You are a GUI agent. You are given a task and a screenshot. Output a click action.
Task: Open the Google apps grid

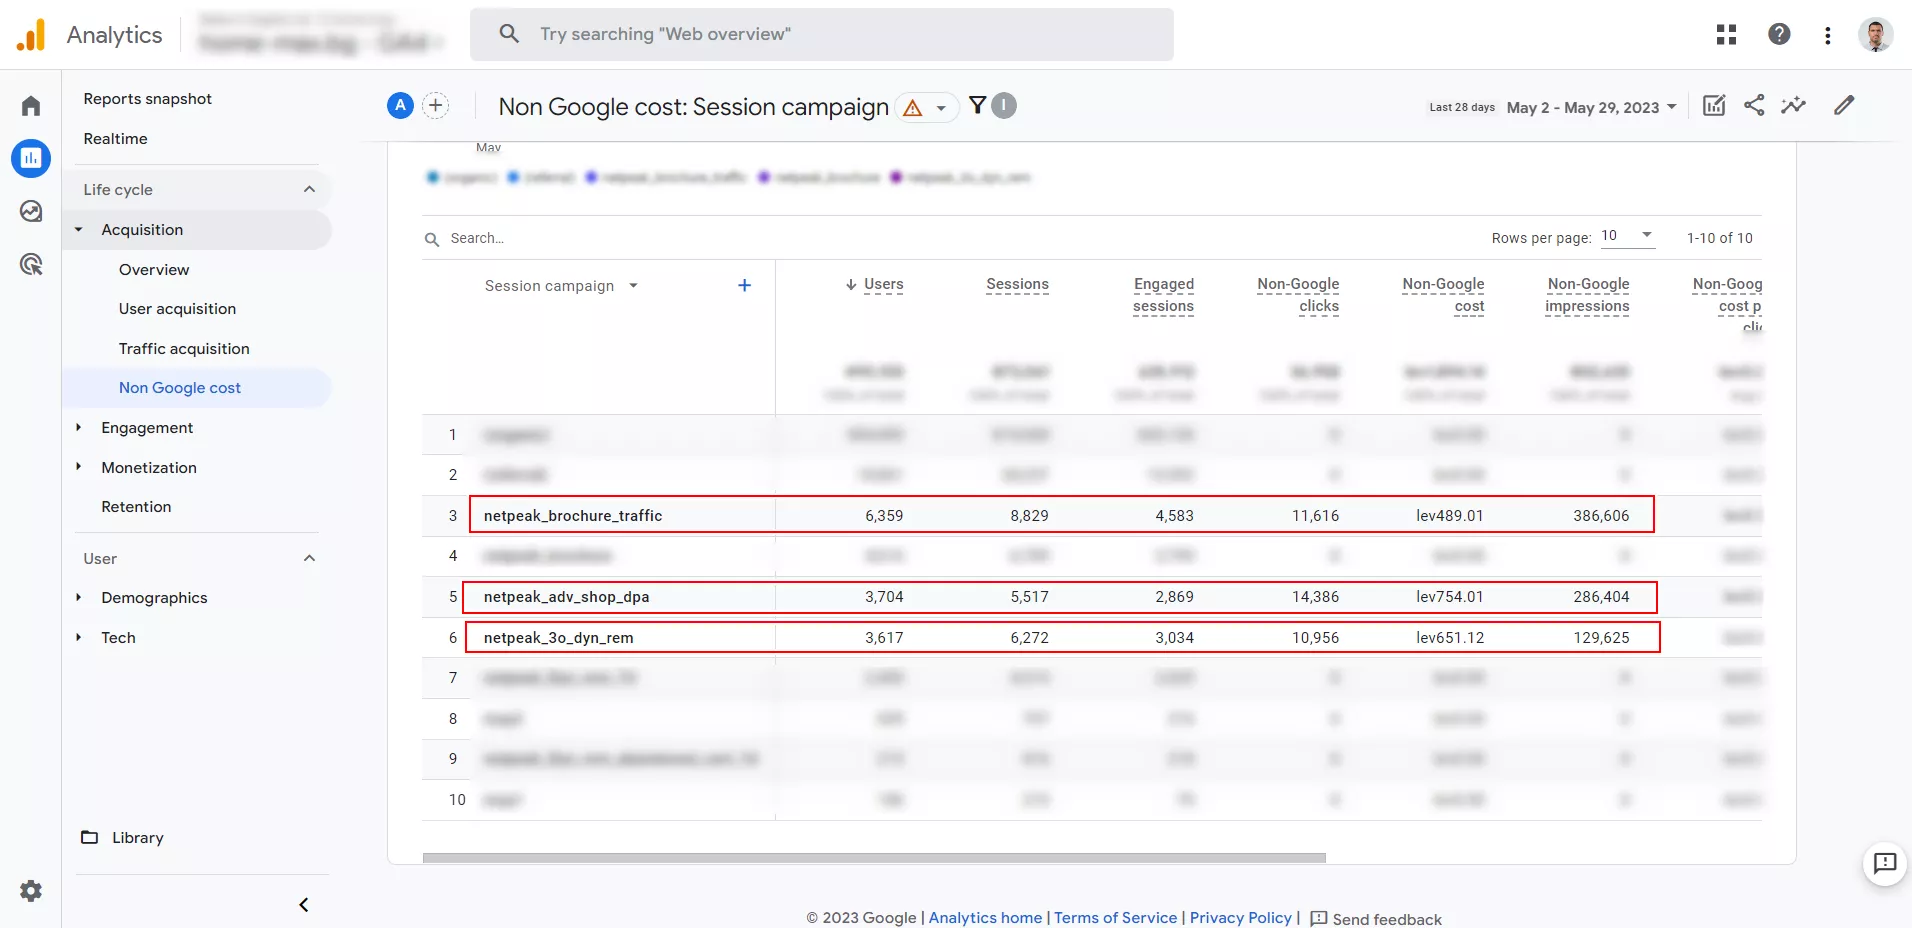pos(1726,35)
